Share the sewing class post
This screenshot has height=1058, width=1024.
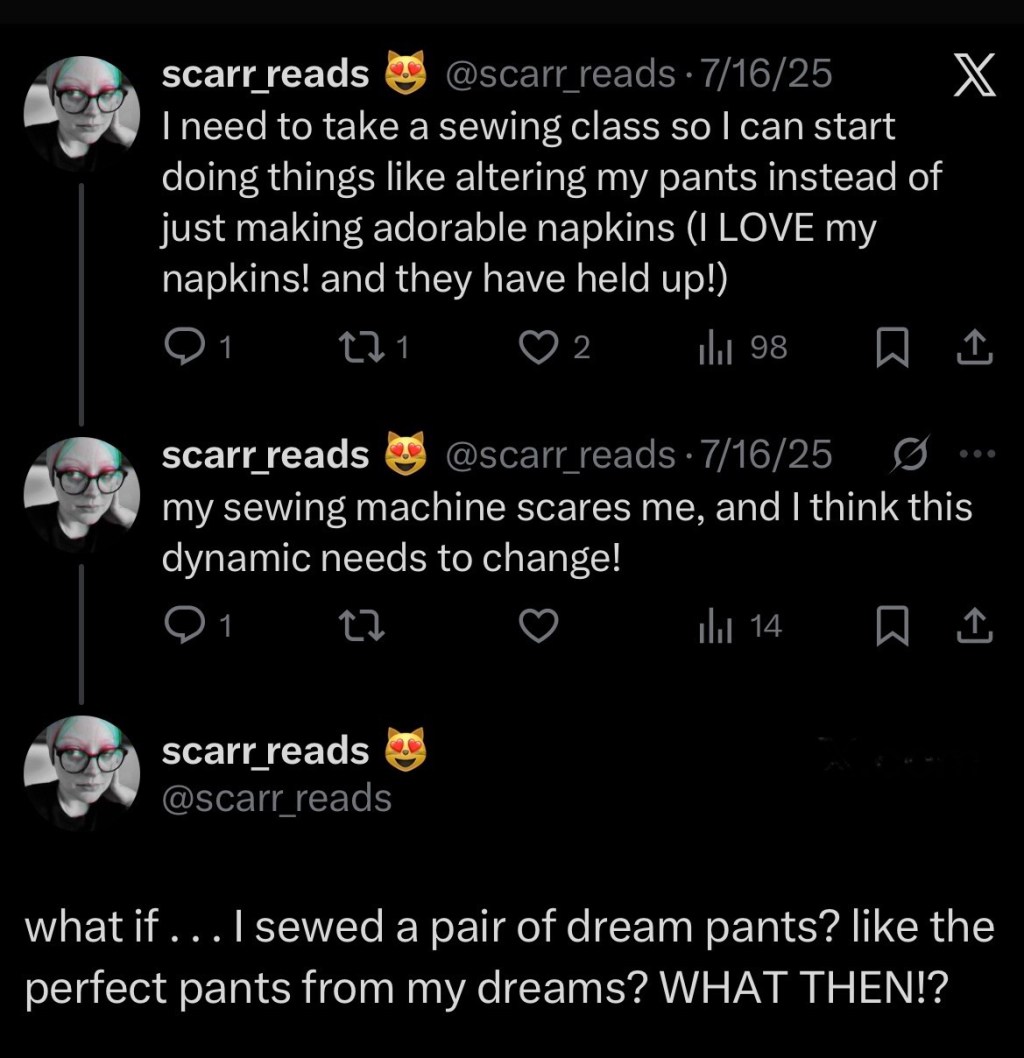point(974,347)
